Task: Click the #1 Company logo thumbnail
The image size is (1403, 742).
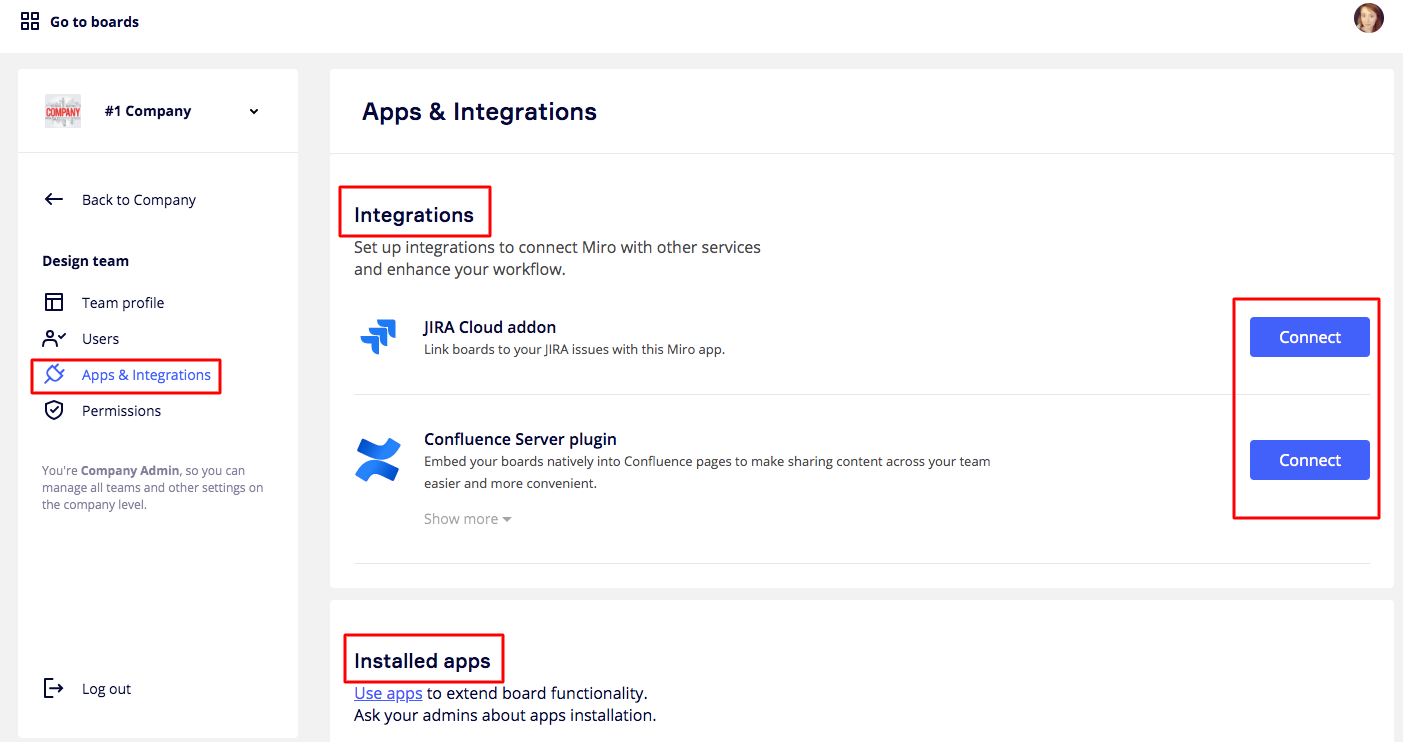Action: tap(62, 111)
